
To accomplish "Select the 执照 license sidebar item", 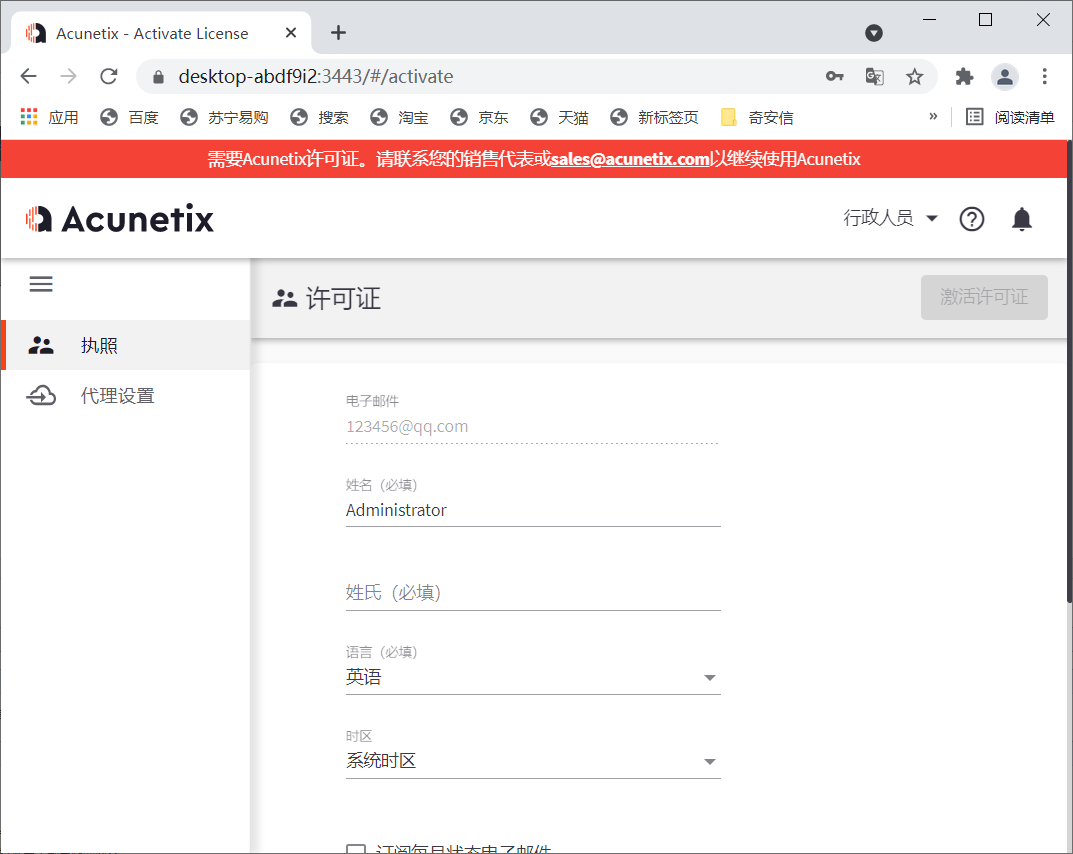I will tap(126, 346).
